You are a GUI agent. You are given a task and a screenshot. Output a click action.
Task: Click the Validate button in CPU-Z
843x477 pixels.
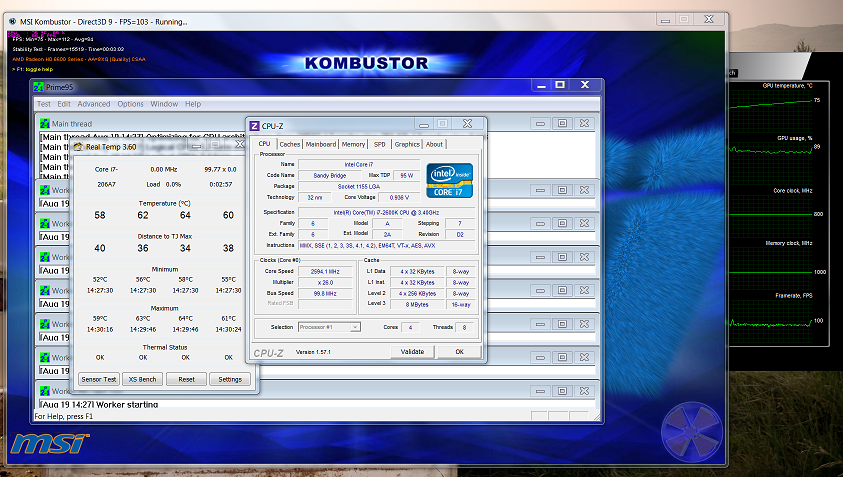412,351
